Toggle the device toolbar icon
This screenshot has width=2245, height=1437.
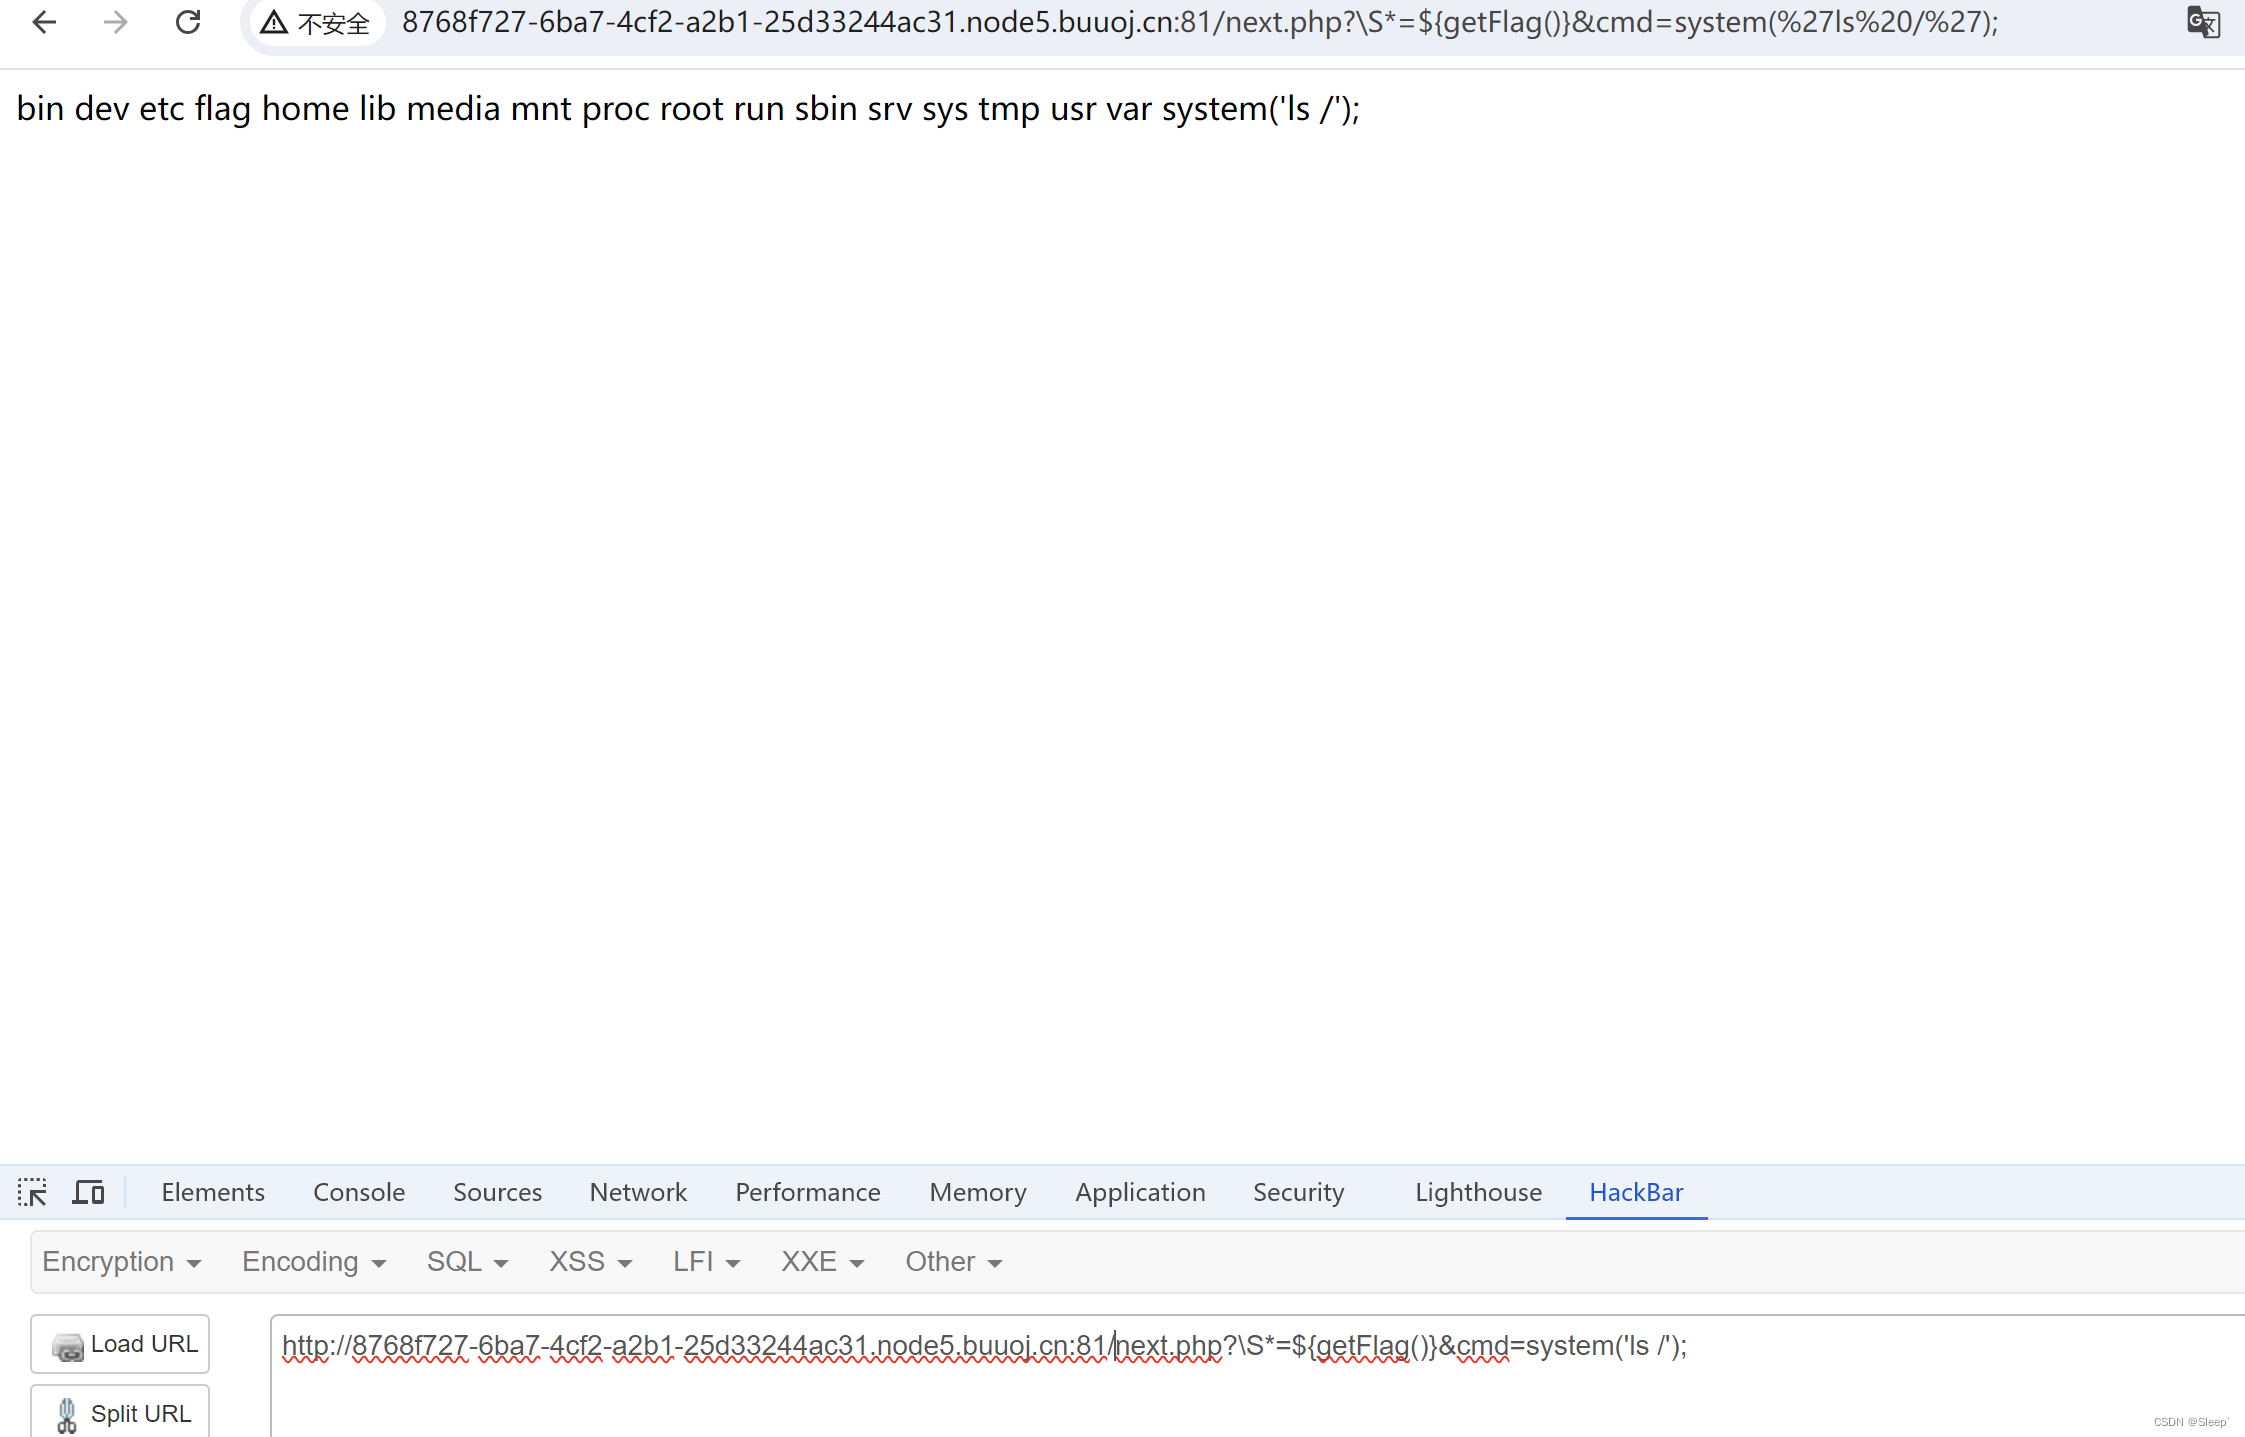click(x=88, y=1192)
